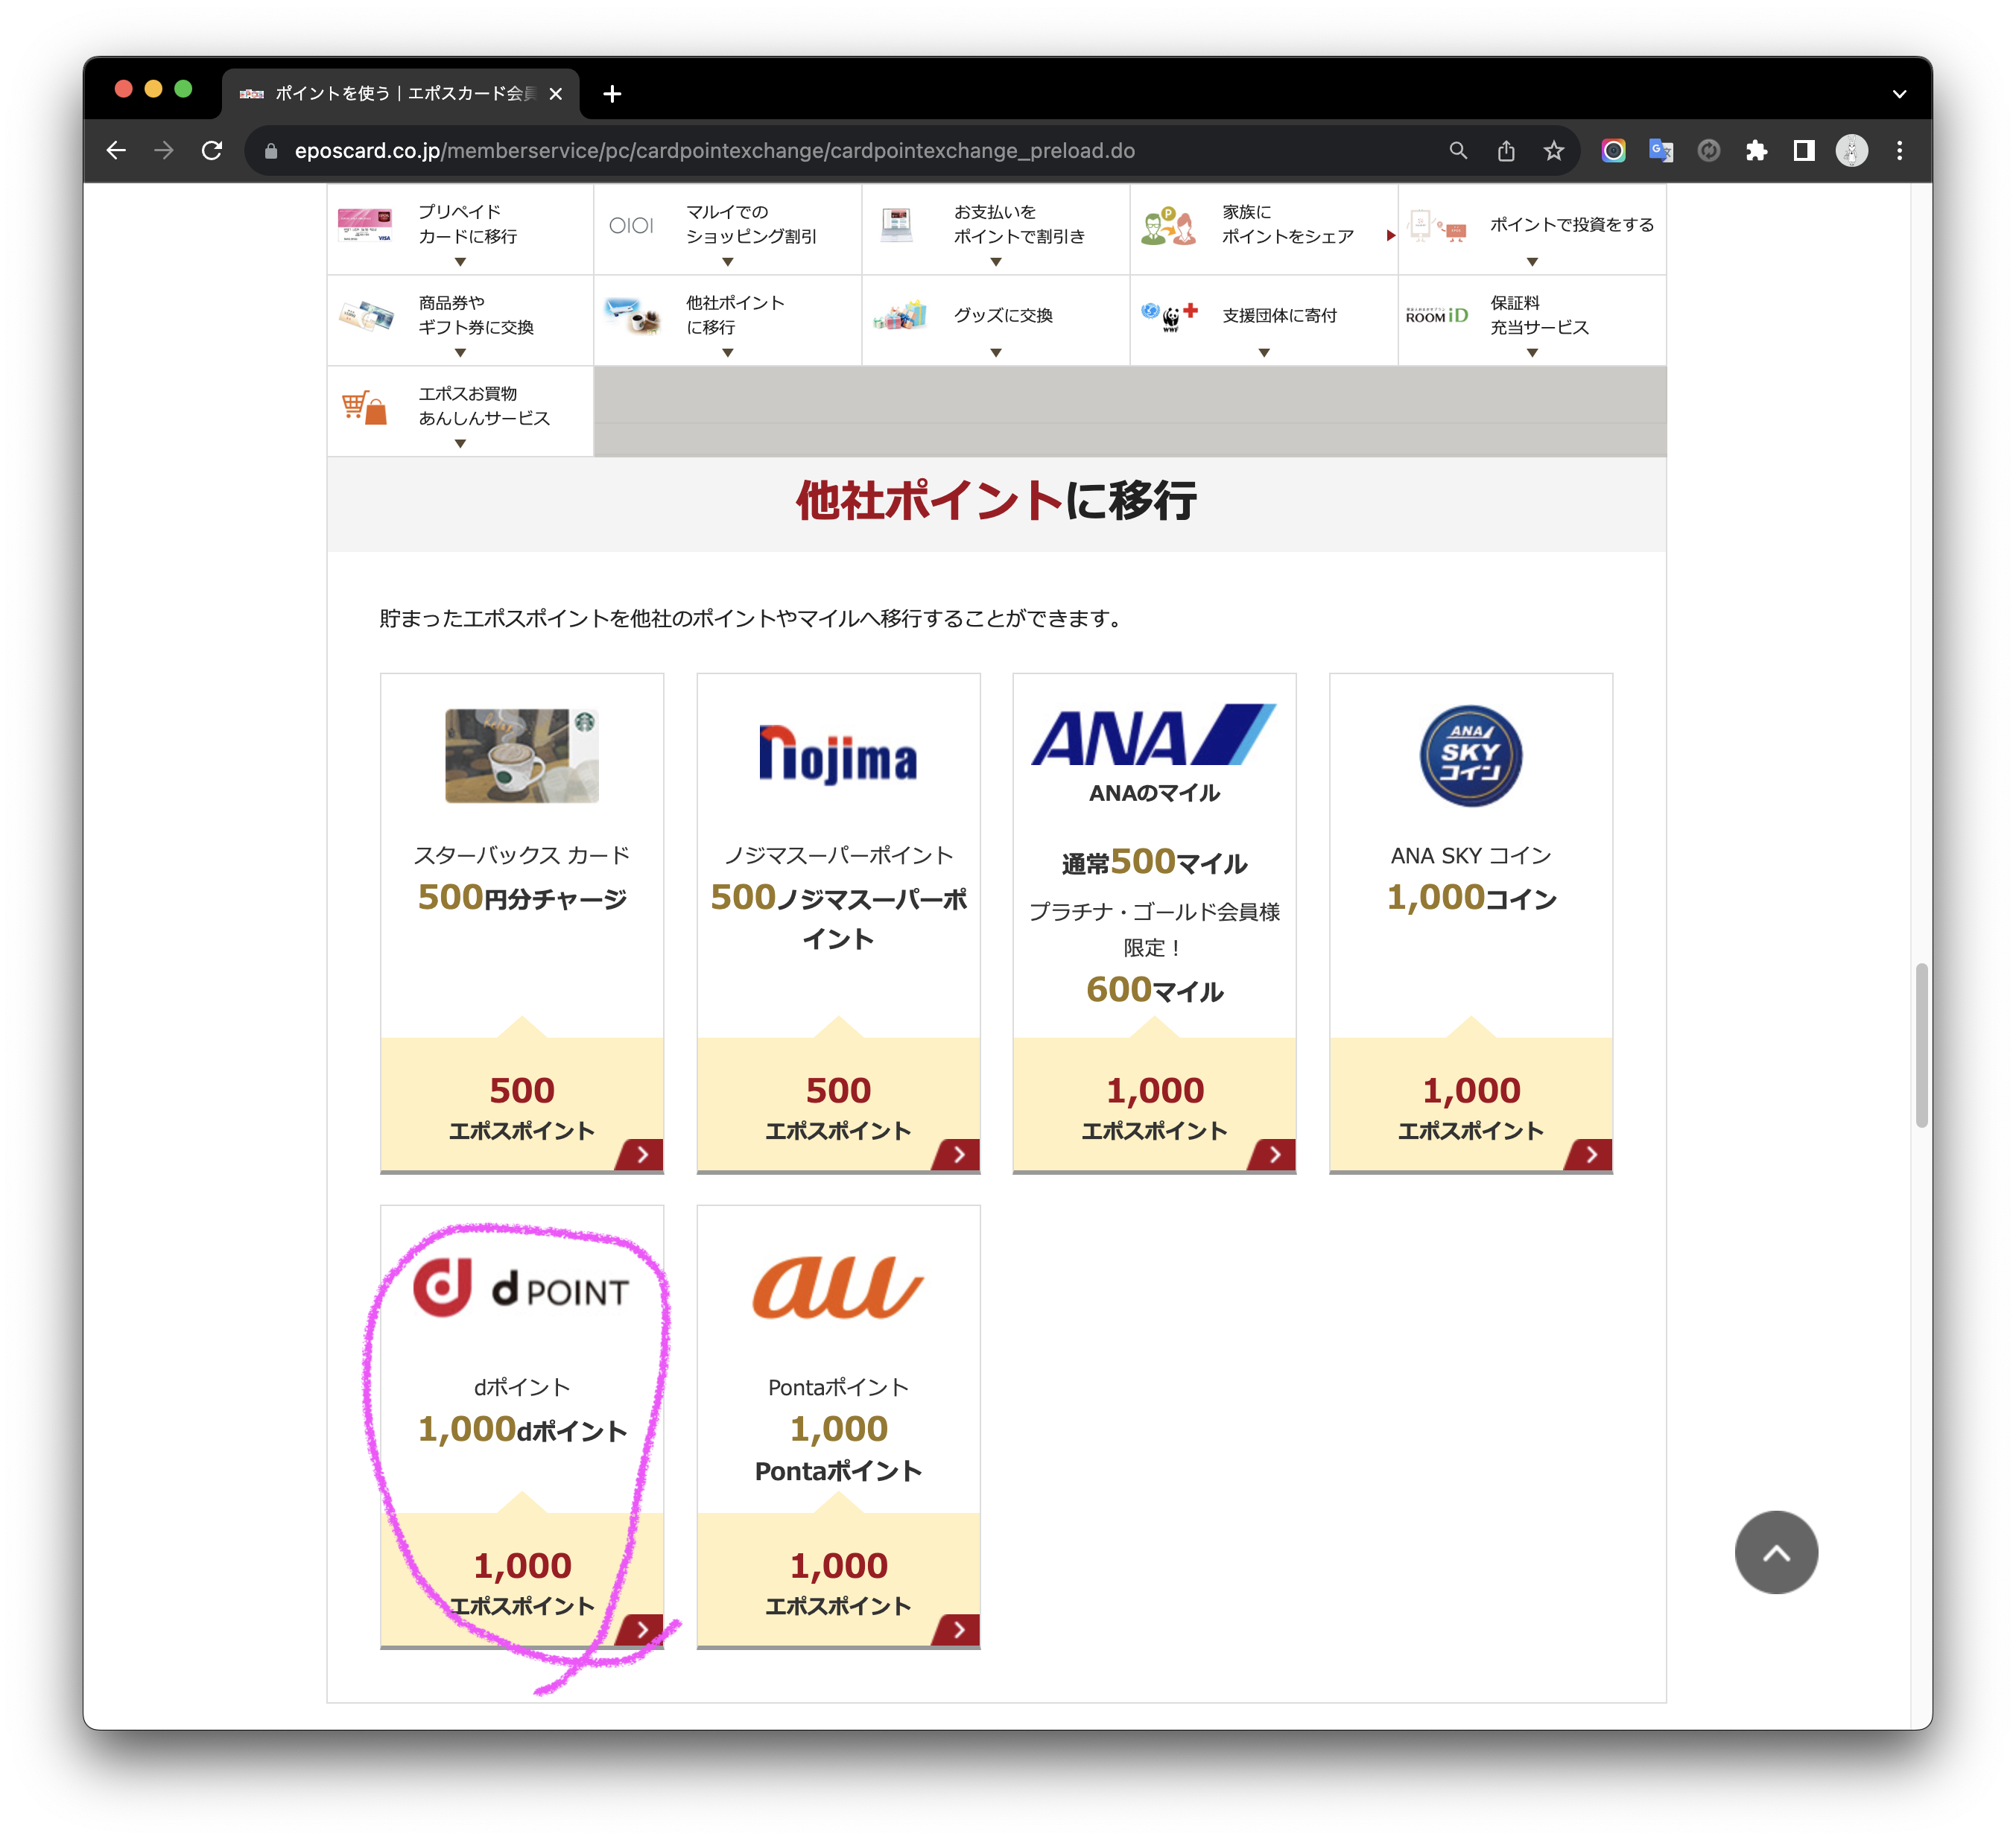This screenshot has width=2016, height=1840.
Task: Expand arrow under プリペイドカードに移行
Action: [x=460, y=262]
